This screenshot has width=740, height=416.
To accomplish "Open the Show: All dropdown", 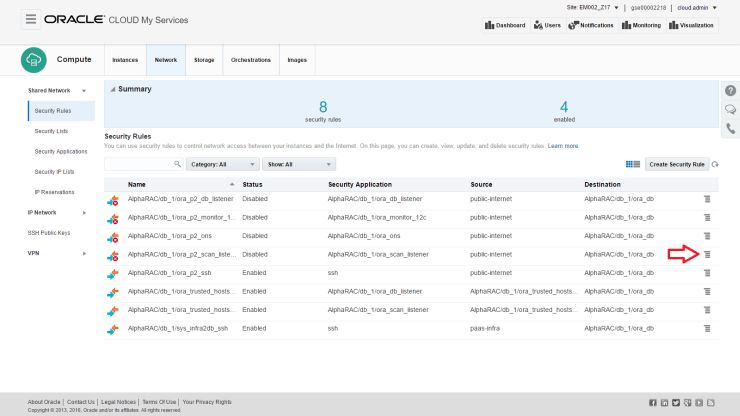I will (x=299, y=164).
